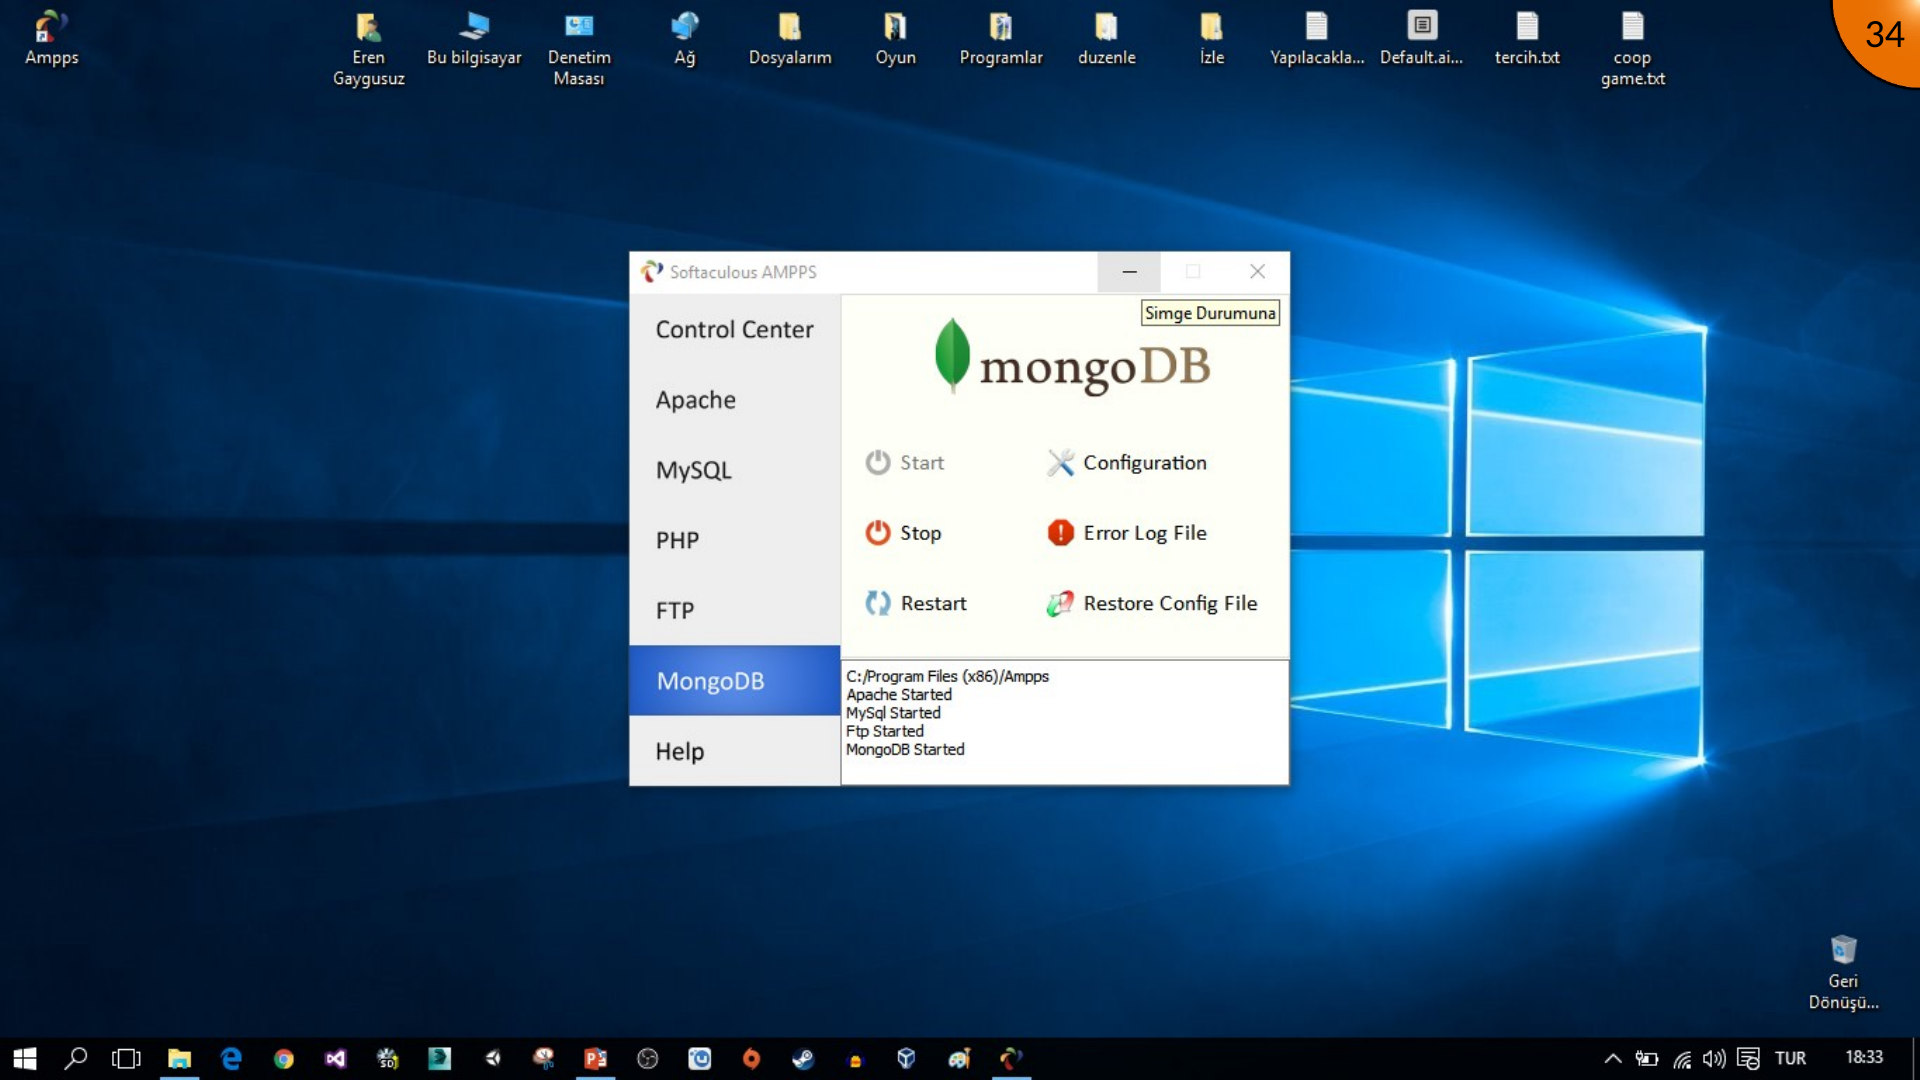Launch Microsoft Edge from the taskbar

(231, 1058)
